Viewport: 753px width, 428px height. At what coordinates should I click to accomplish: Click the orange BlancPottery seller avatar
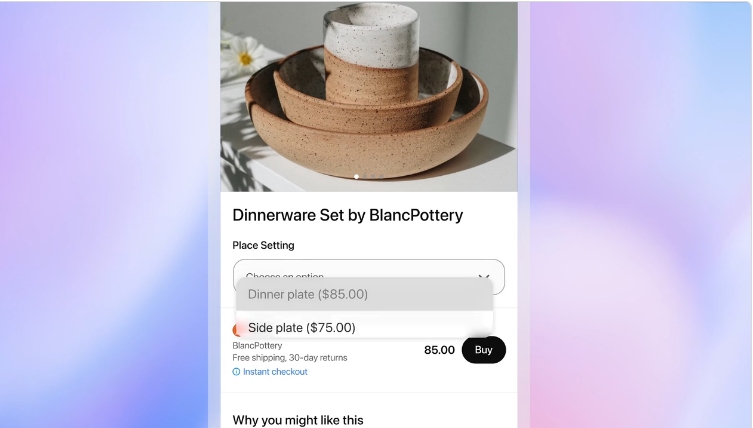coord(235,330)
